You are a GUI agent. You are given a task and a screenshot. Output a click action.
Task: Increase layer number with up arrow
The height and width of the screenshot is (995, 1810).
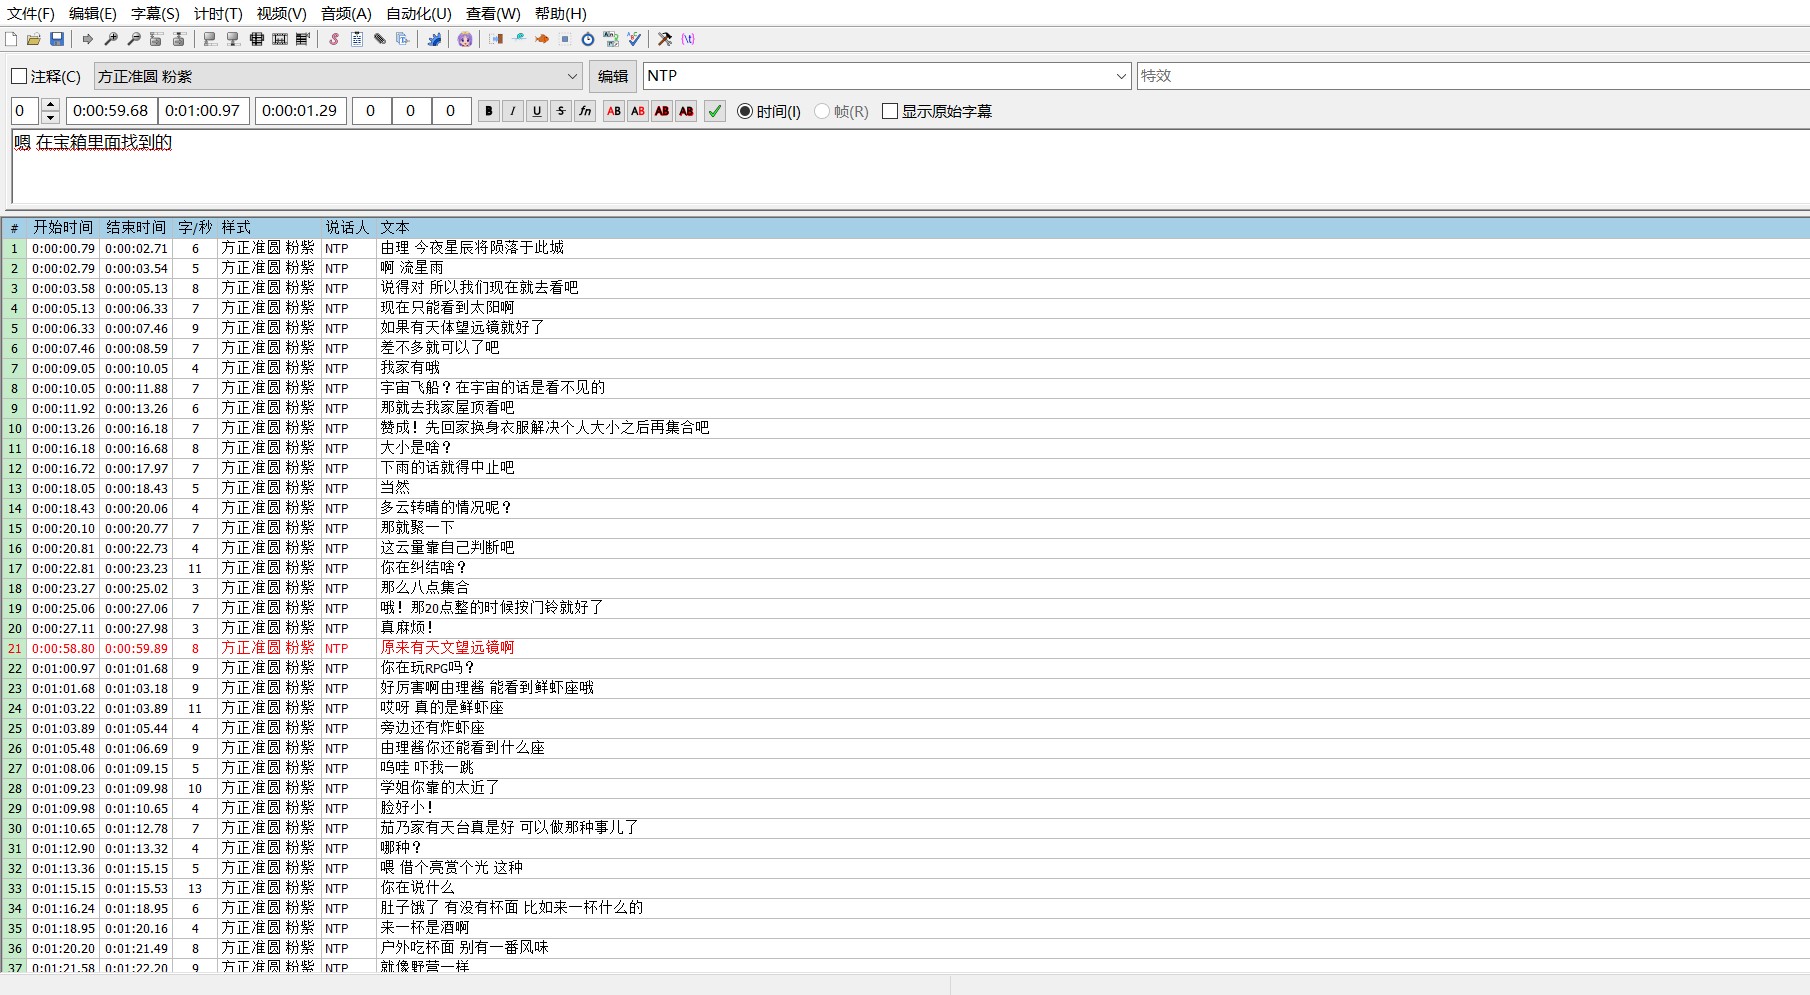[x=51, y=104]
